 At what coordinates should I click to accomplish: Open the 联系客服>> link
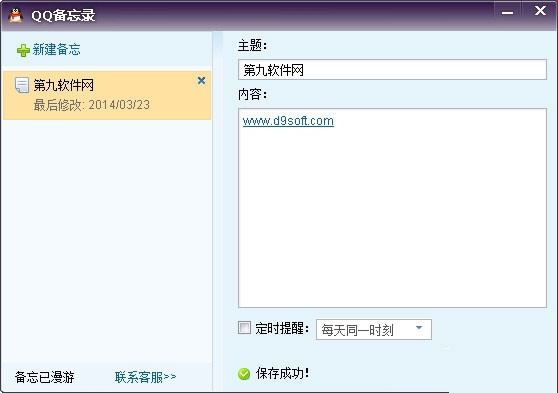[x=145, y=377]
